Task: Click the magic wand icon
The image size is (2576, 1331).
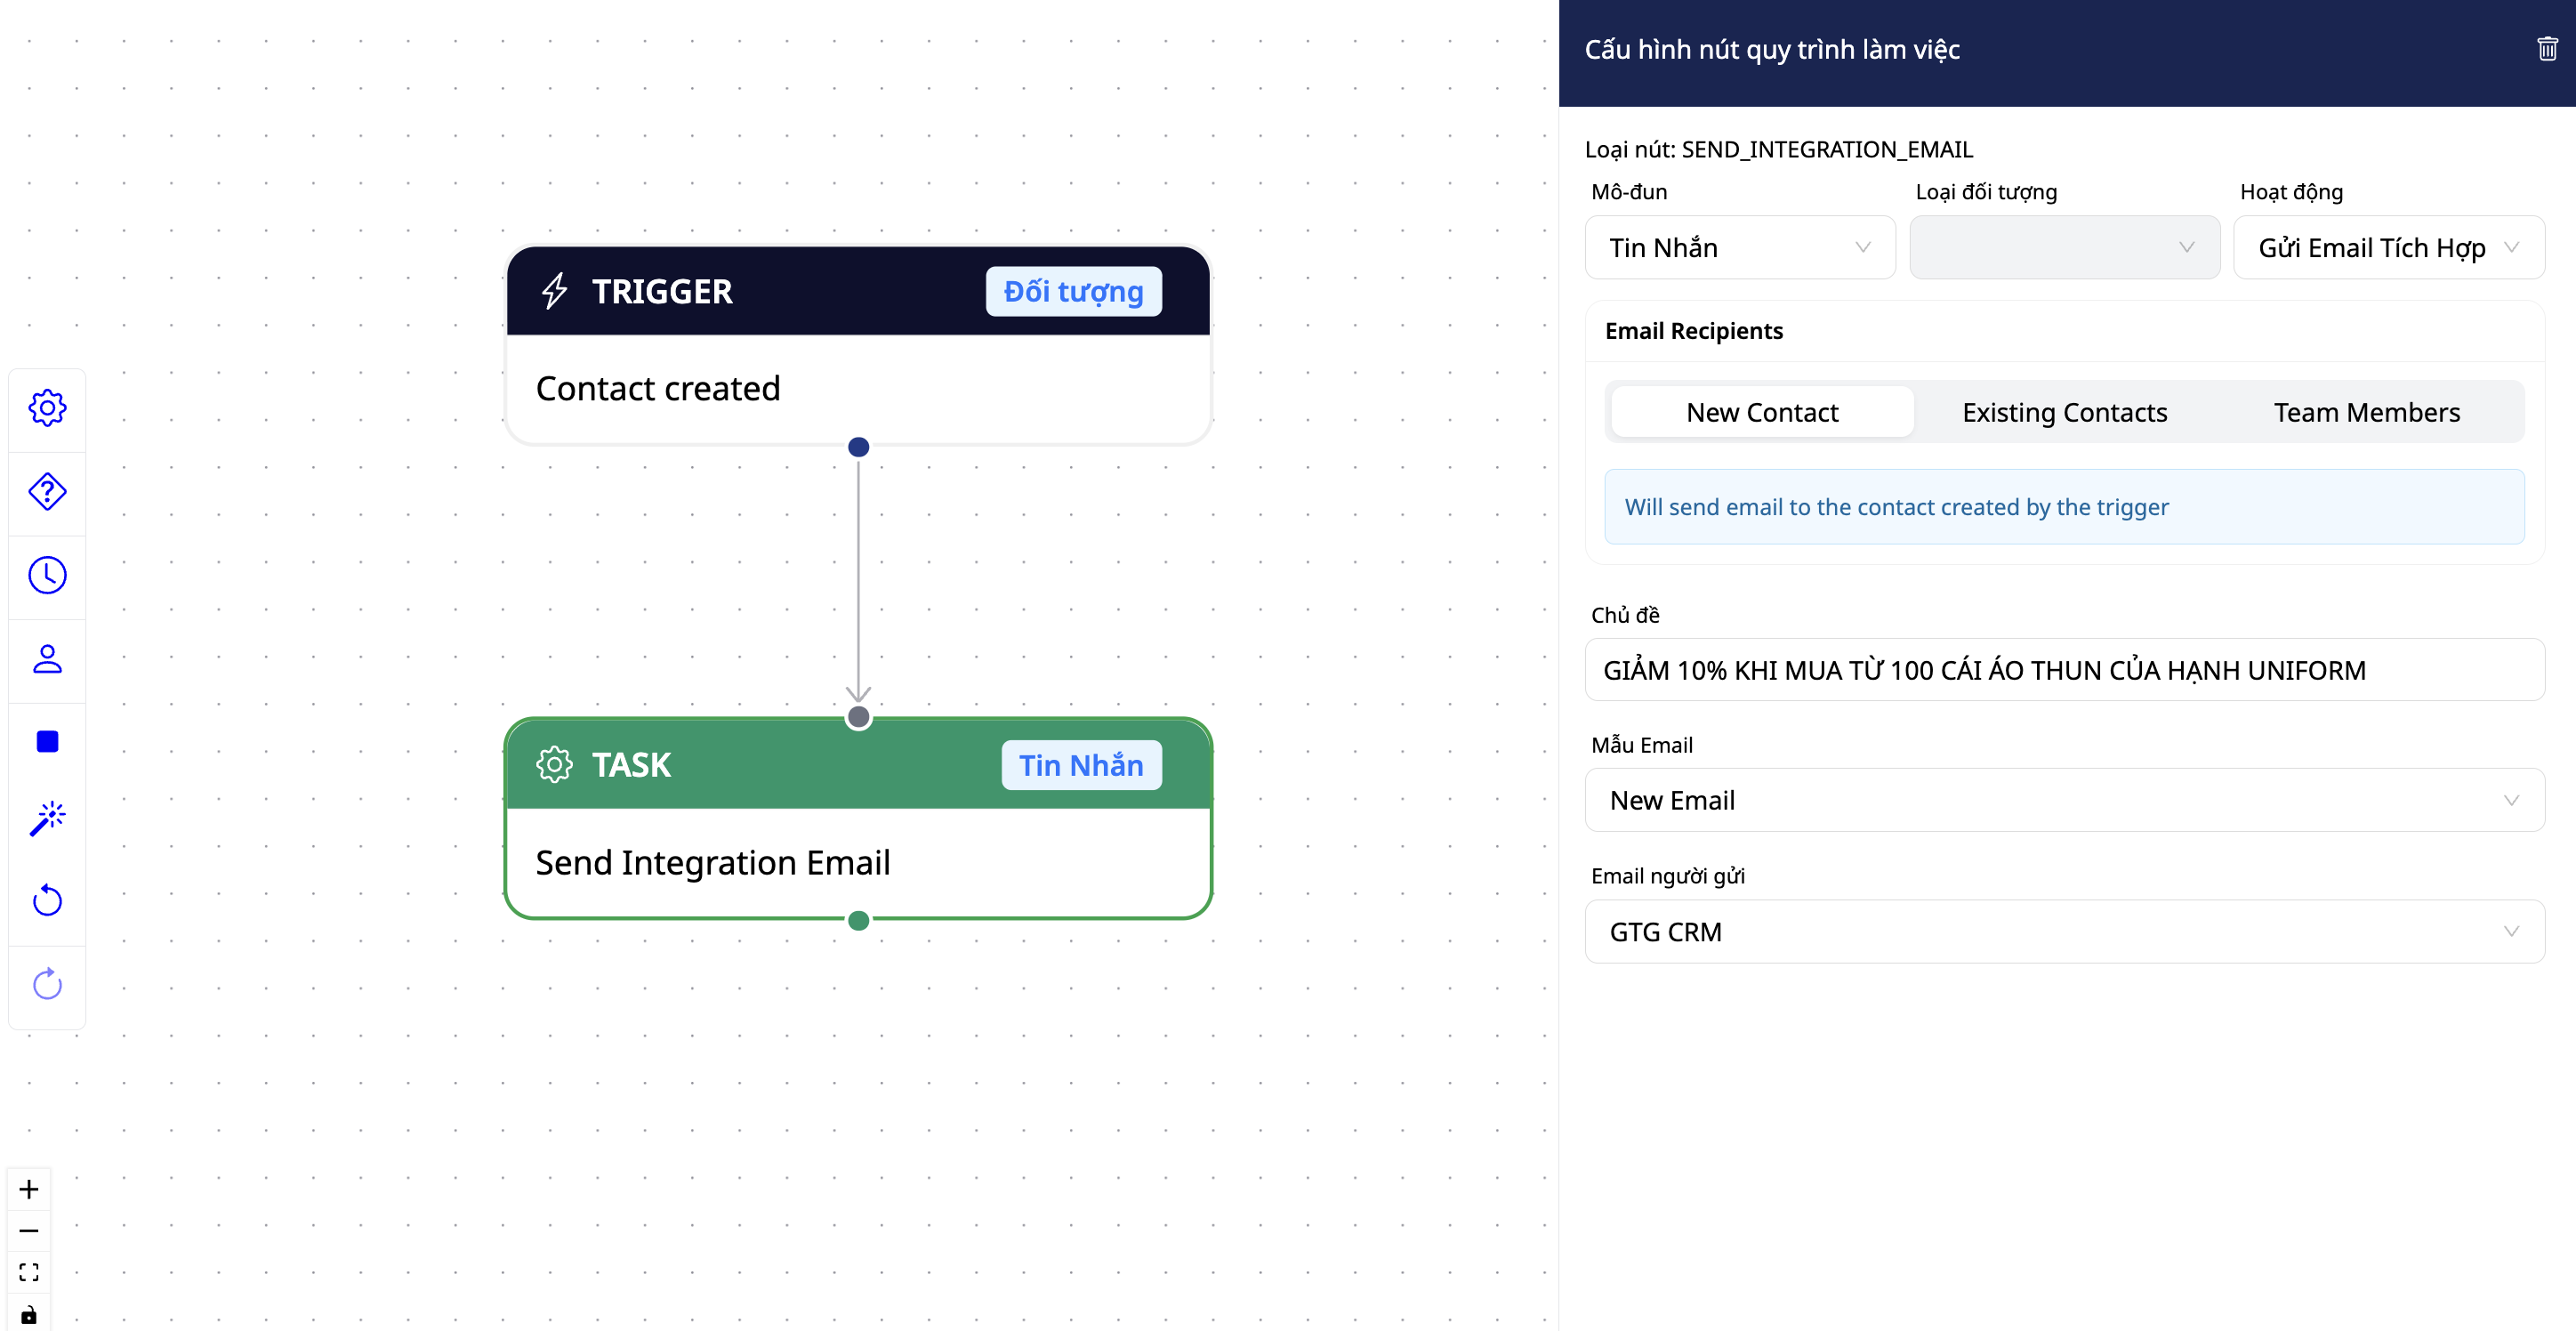Action: [x=47, y=818]
